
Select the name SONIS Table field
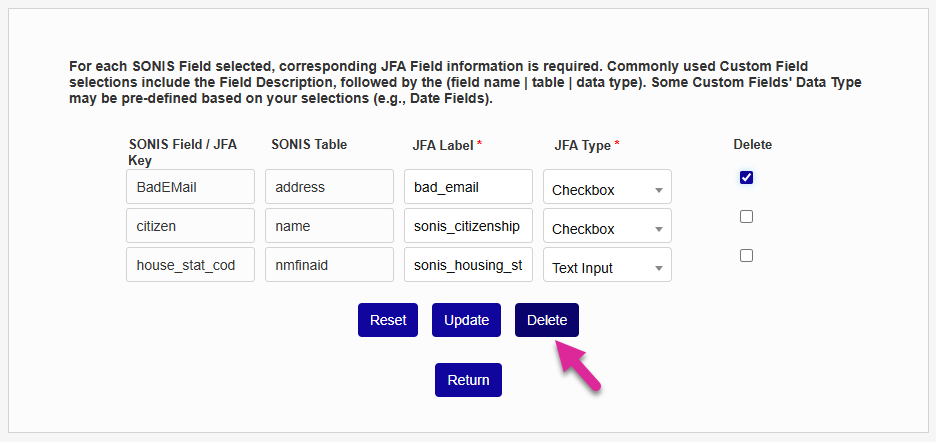point(329,226)
